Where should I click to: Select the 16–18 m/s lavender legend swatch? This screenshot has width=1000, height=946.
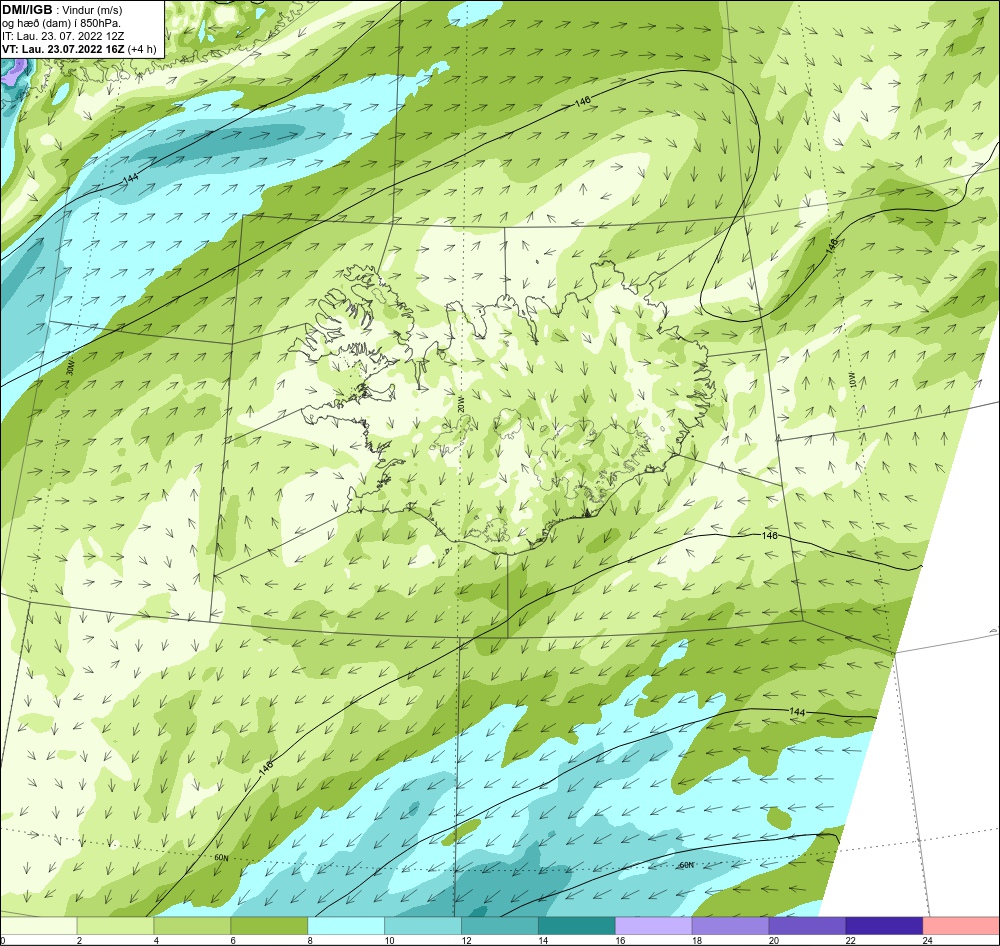pos(654,926)
